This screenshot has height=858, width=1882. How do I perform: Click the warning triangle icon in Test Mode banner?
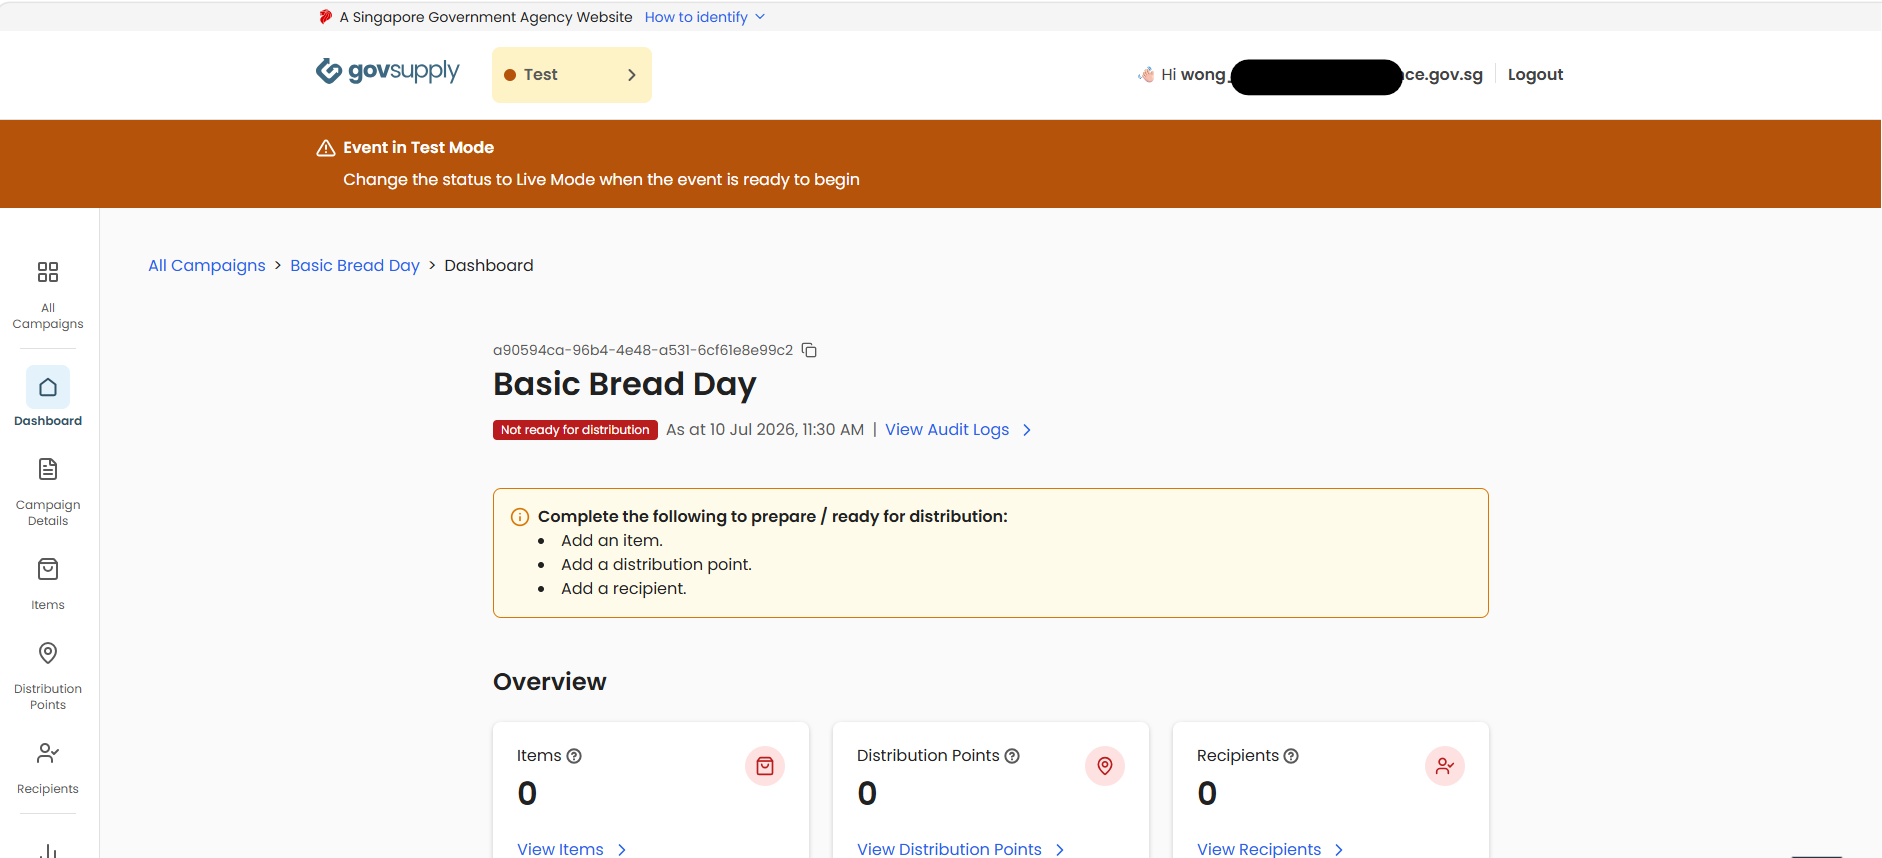click(x=326, y=148)
